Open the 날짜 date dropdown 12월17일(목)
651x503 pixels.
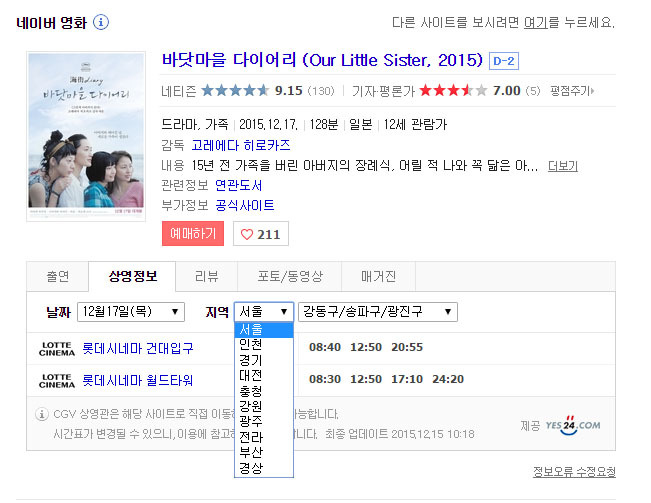point(131,312)
